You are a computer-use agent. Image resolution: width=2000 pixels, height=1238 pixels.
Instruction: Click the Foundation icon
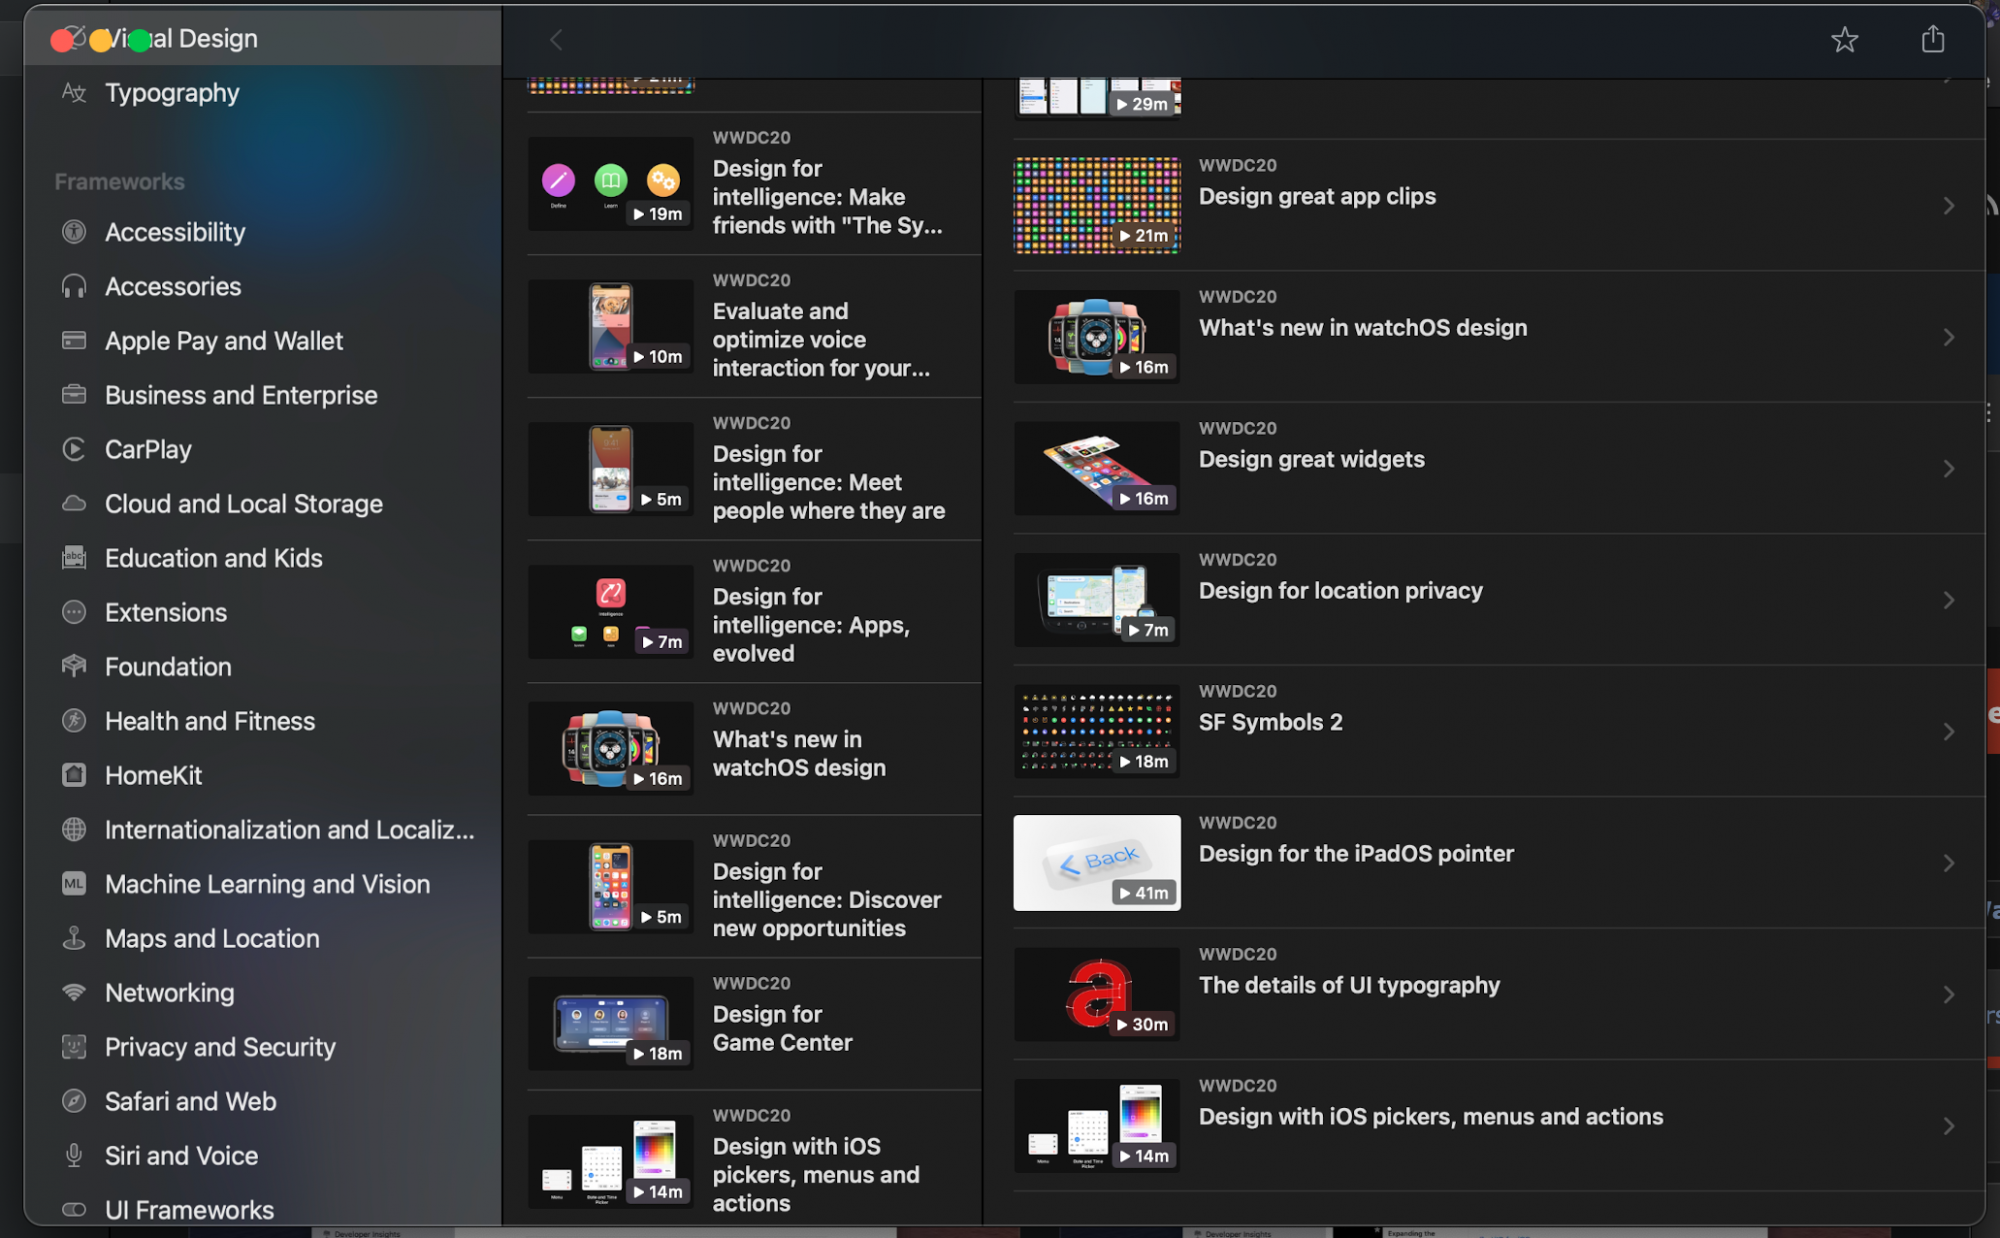[x=74, y=666]
